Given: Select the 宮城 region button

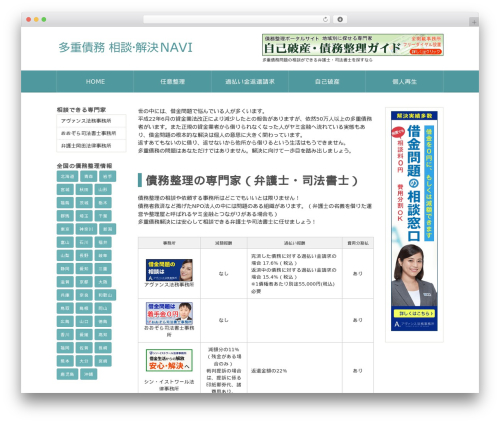Looking at the screenshot, I should point(65,189).
